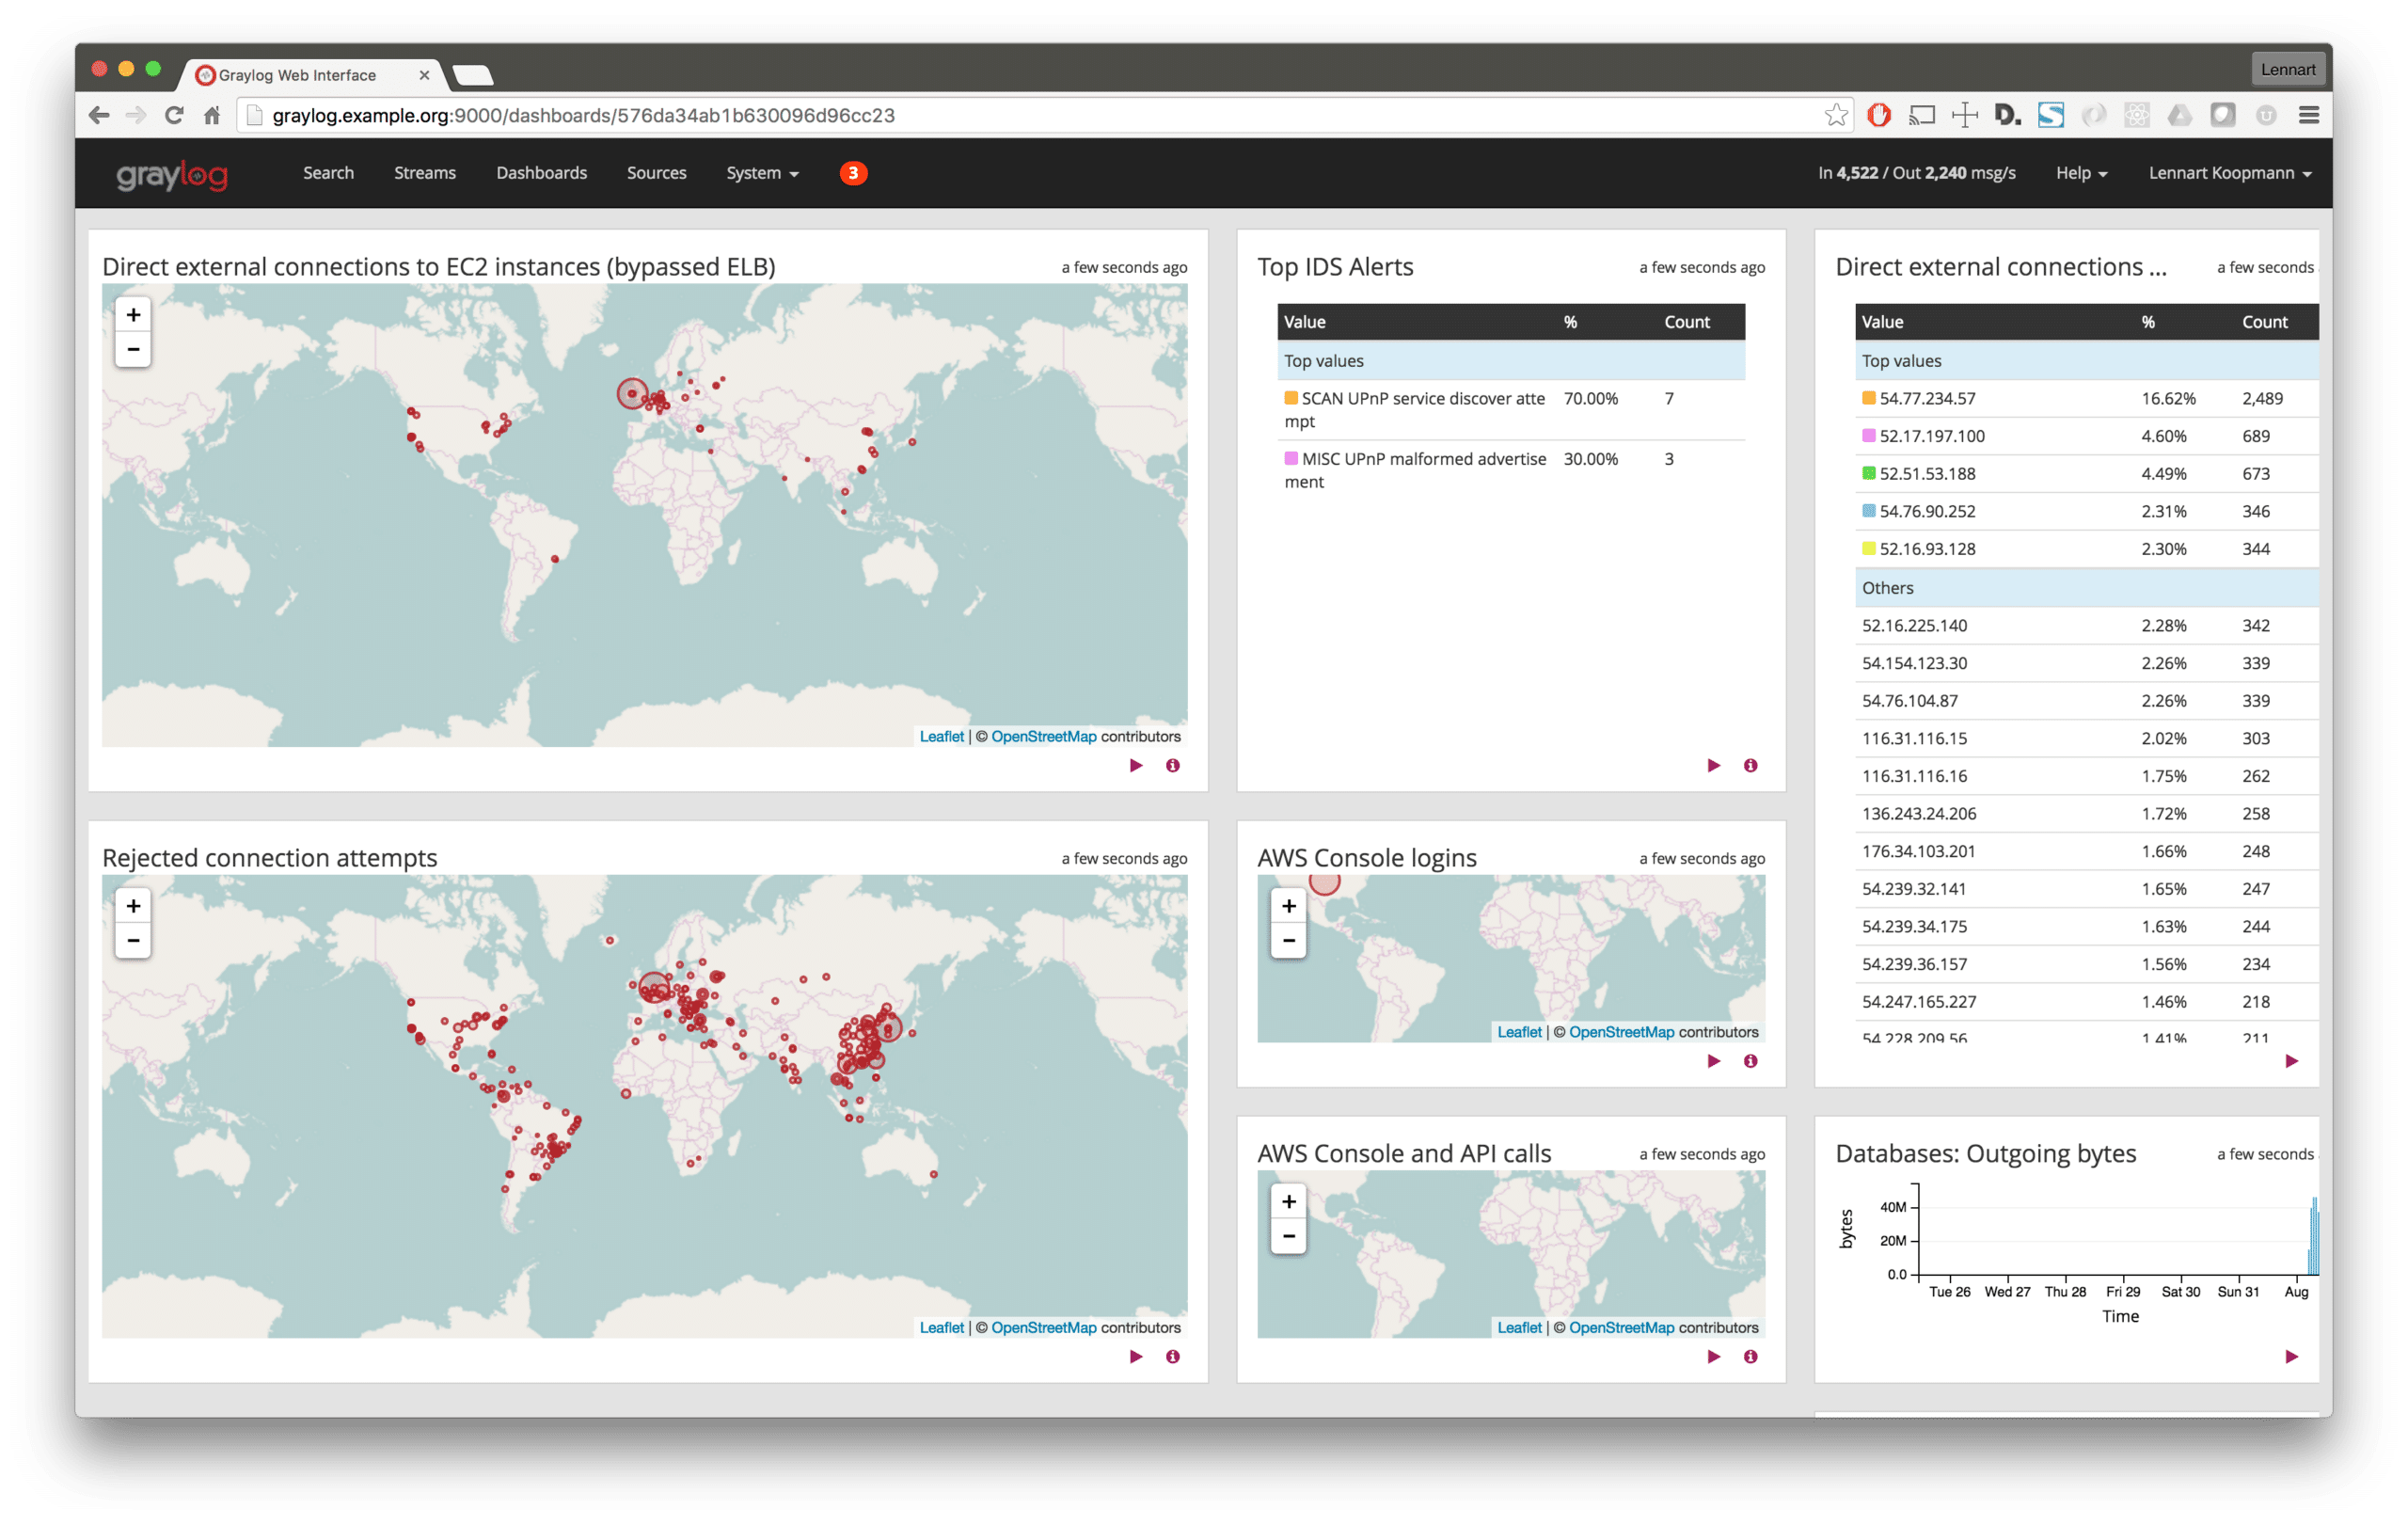Bookmark the page with the star icon
Viewport: 2408px width, 1525px height.
click(x=1835, y=115)
